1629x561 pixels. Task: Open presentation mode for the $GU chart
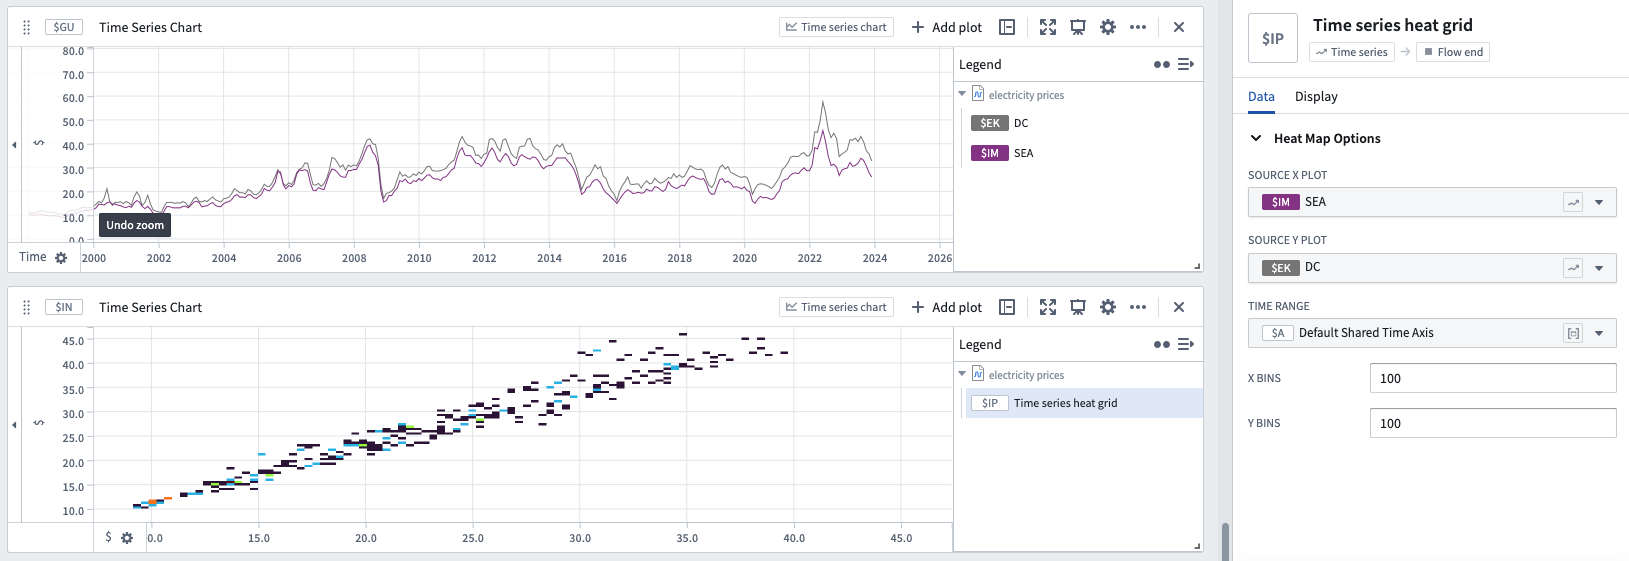coord(1078,27)
